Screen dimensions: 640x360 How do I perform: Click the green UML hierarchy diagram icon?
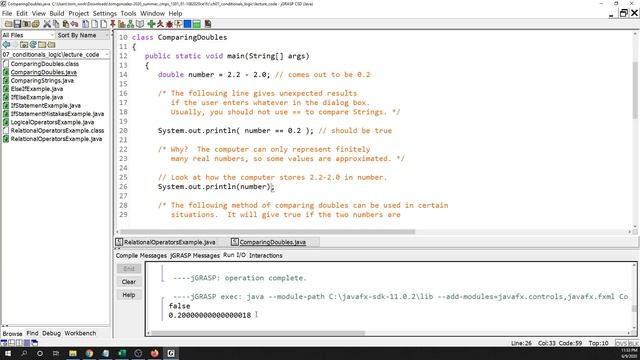tap(130, 24)
